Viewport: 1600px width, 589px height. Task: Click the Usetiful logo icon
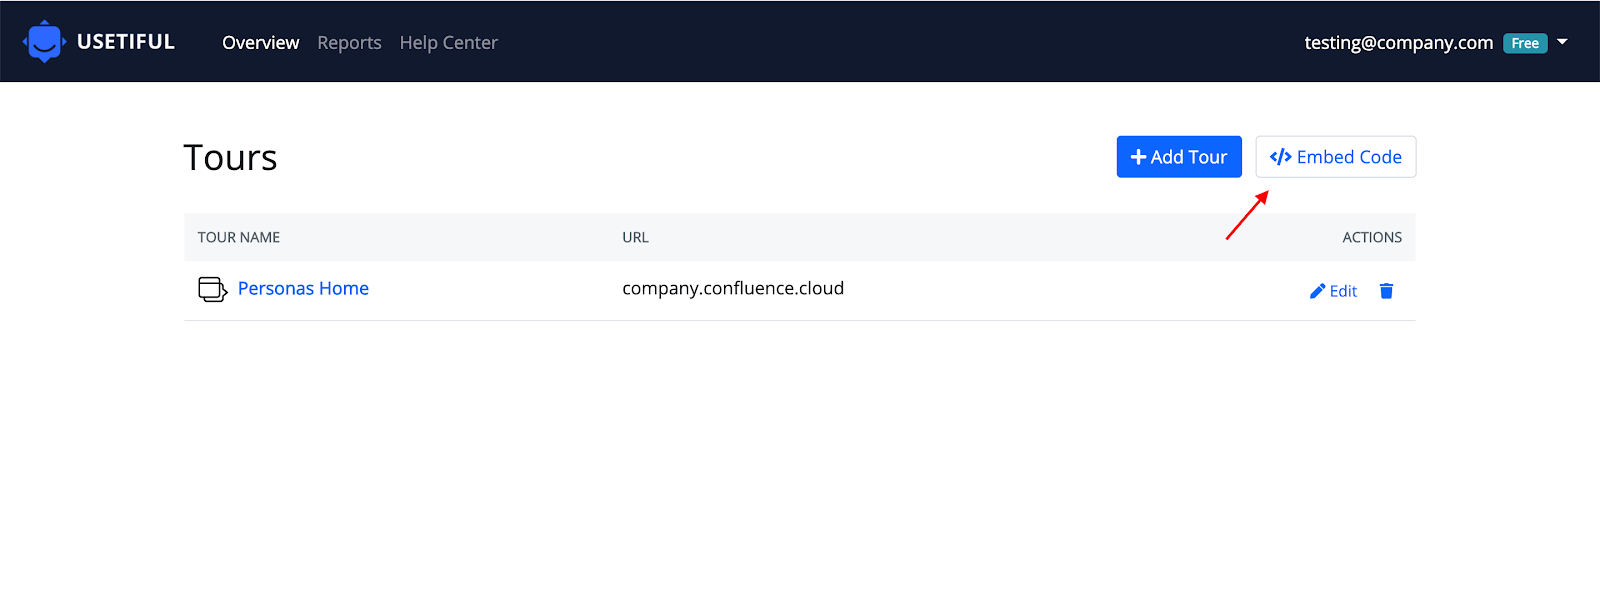44,42
